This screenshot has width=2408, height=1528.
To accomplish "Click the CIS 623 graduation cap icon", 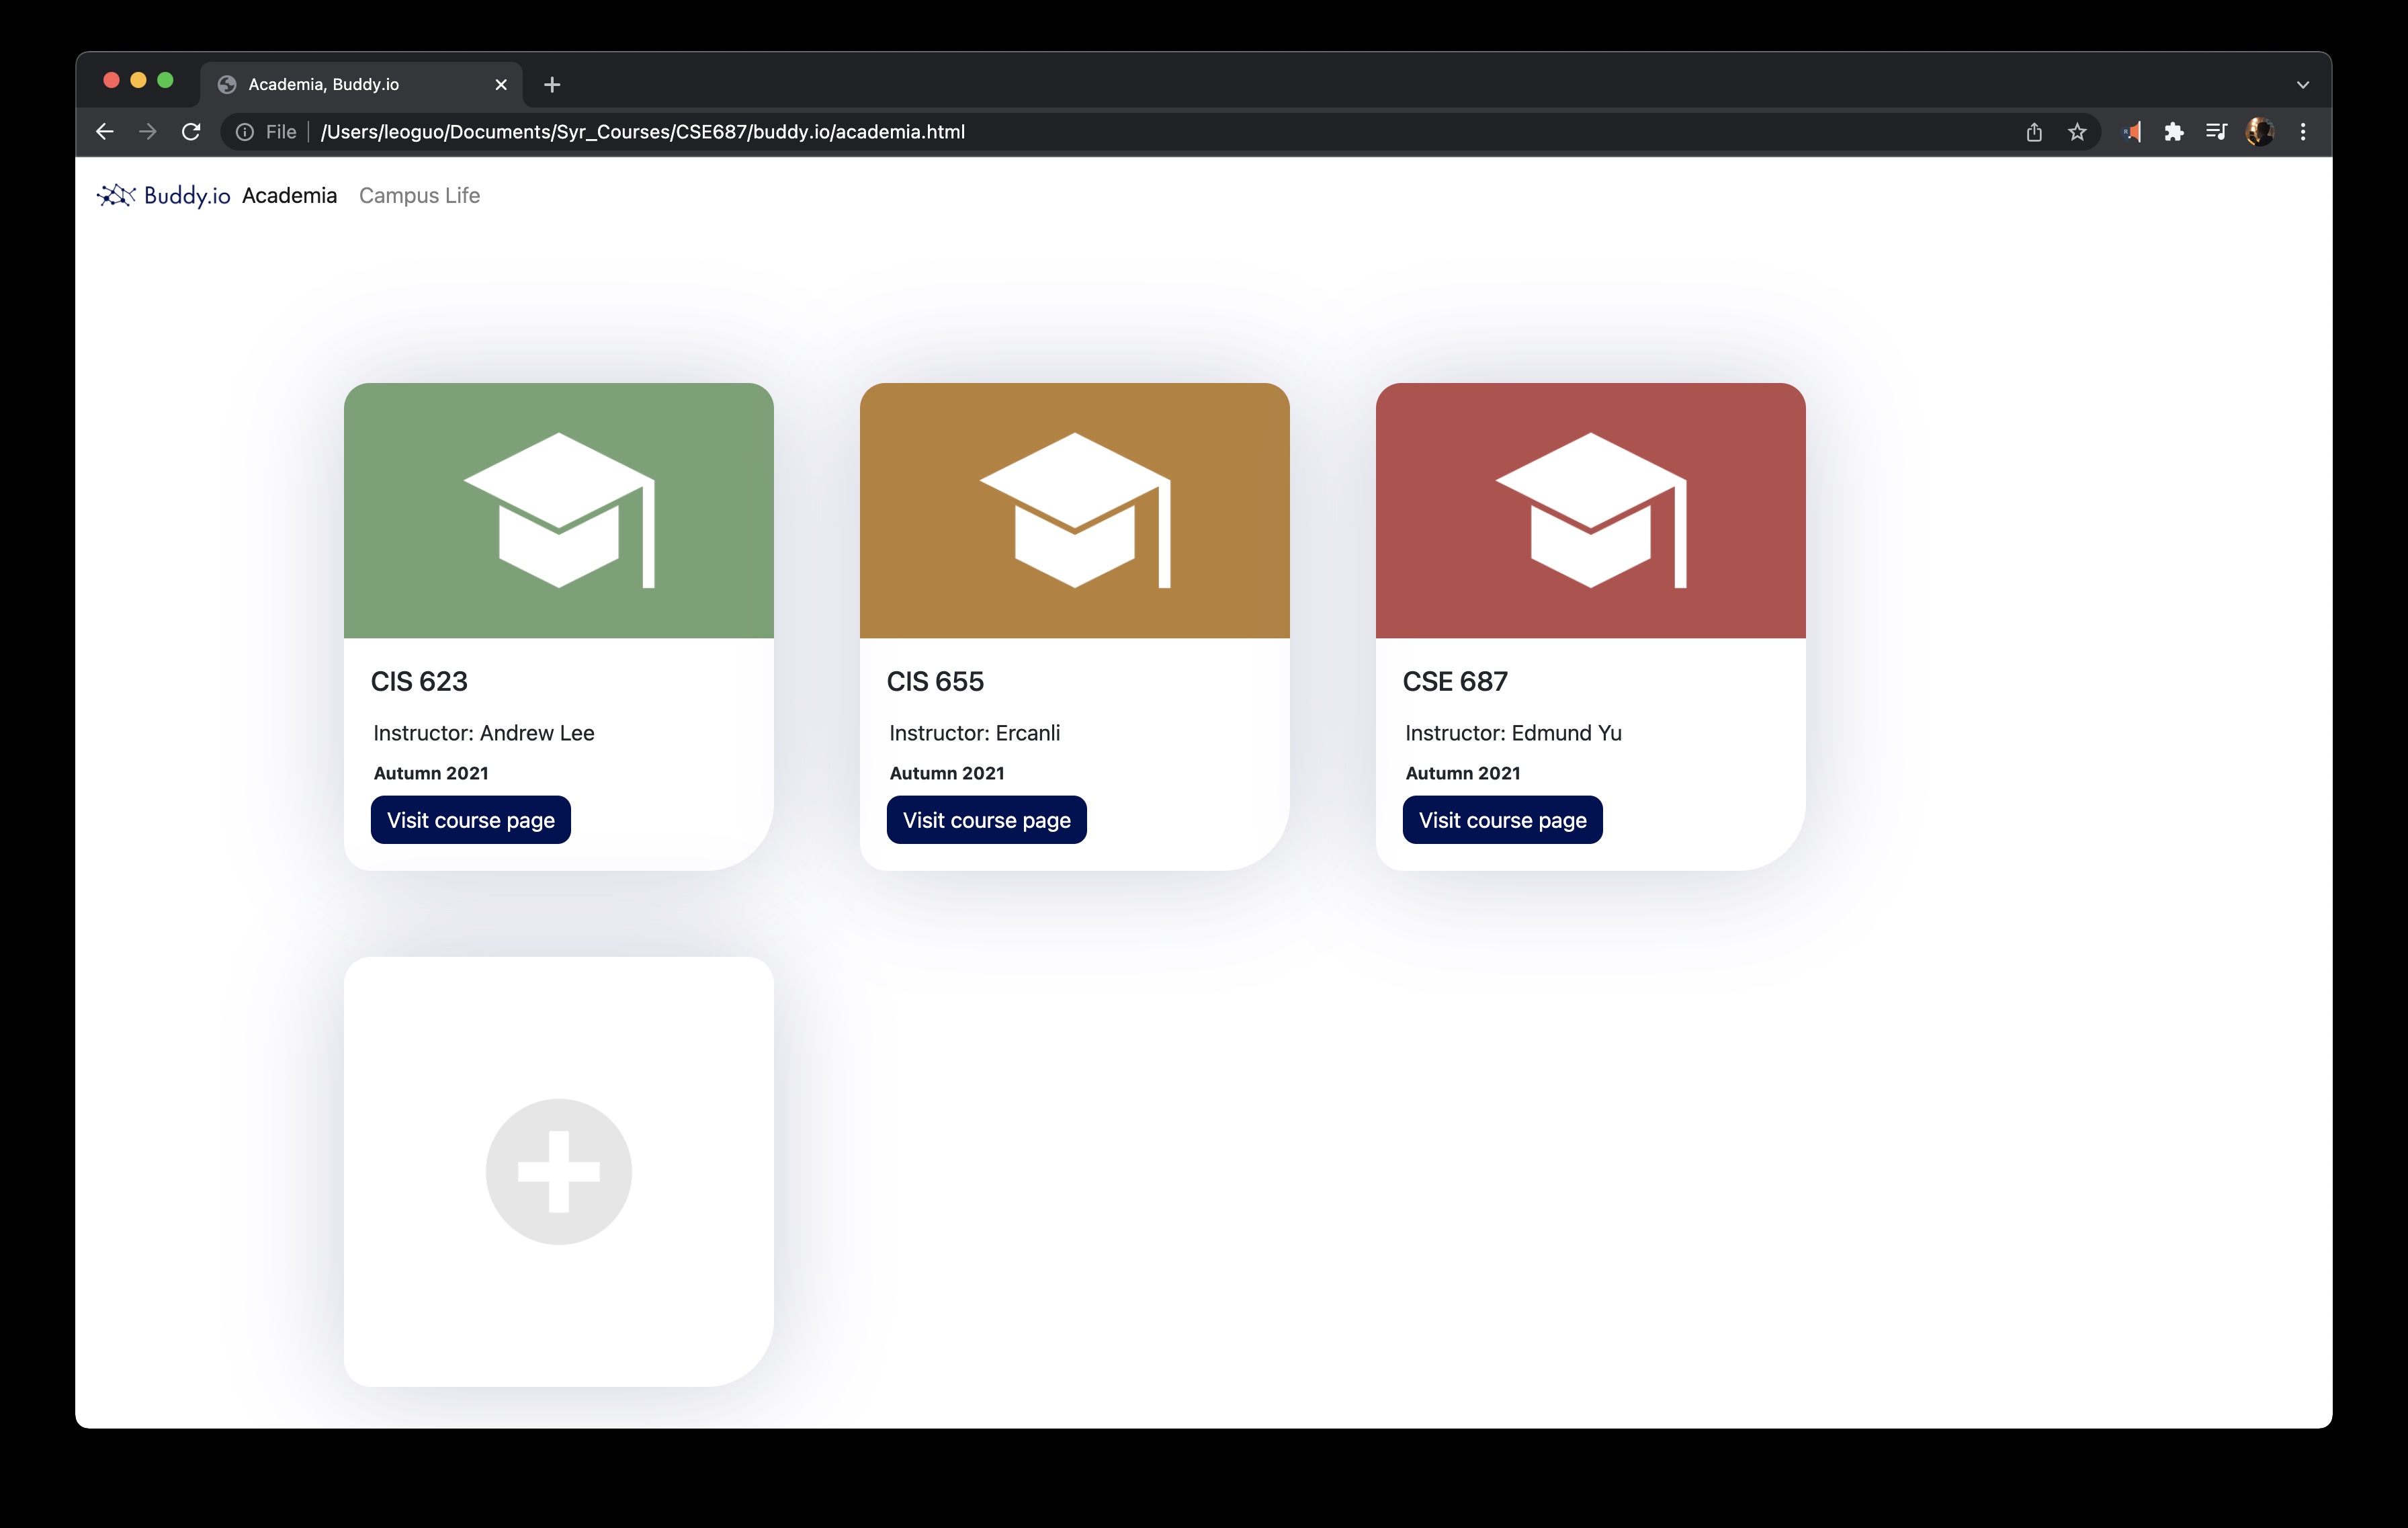I will pos(558,510).
